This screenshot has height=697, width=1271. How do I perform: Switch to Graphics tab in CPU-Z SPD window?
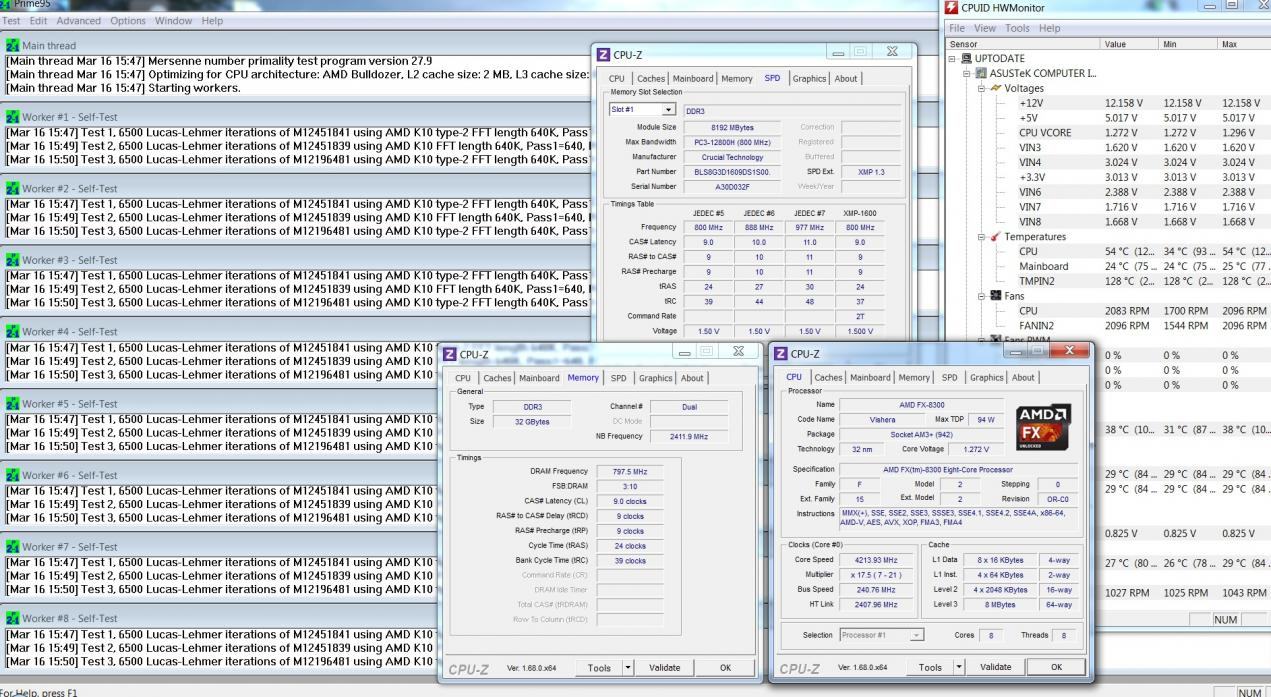pos(809,78)
